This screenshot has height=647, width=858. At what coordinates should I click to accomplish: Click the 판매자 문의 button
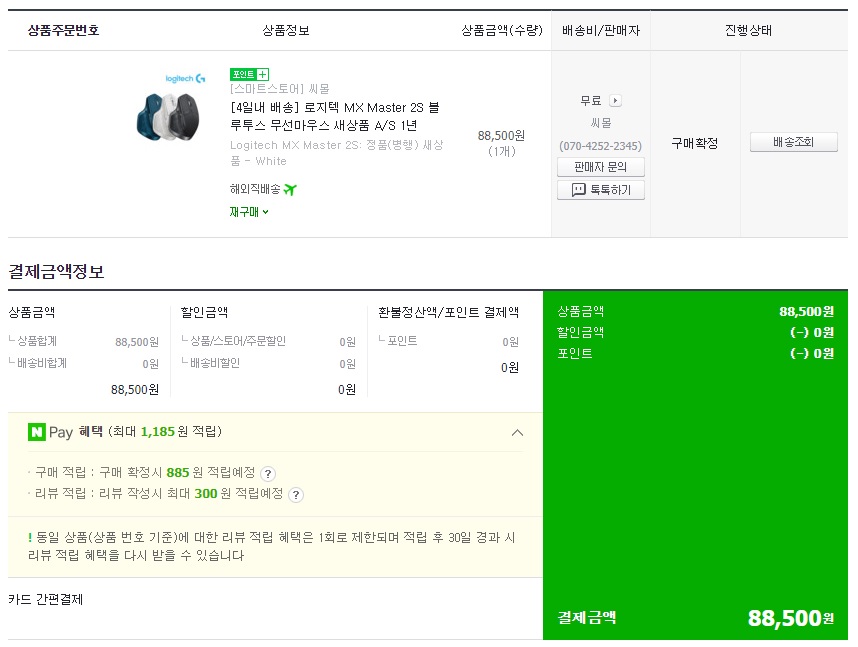[600, 167]
